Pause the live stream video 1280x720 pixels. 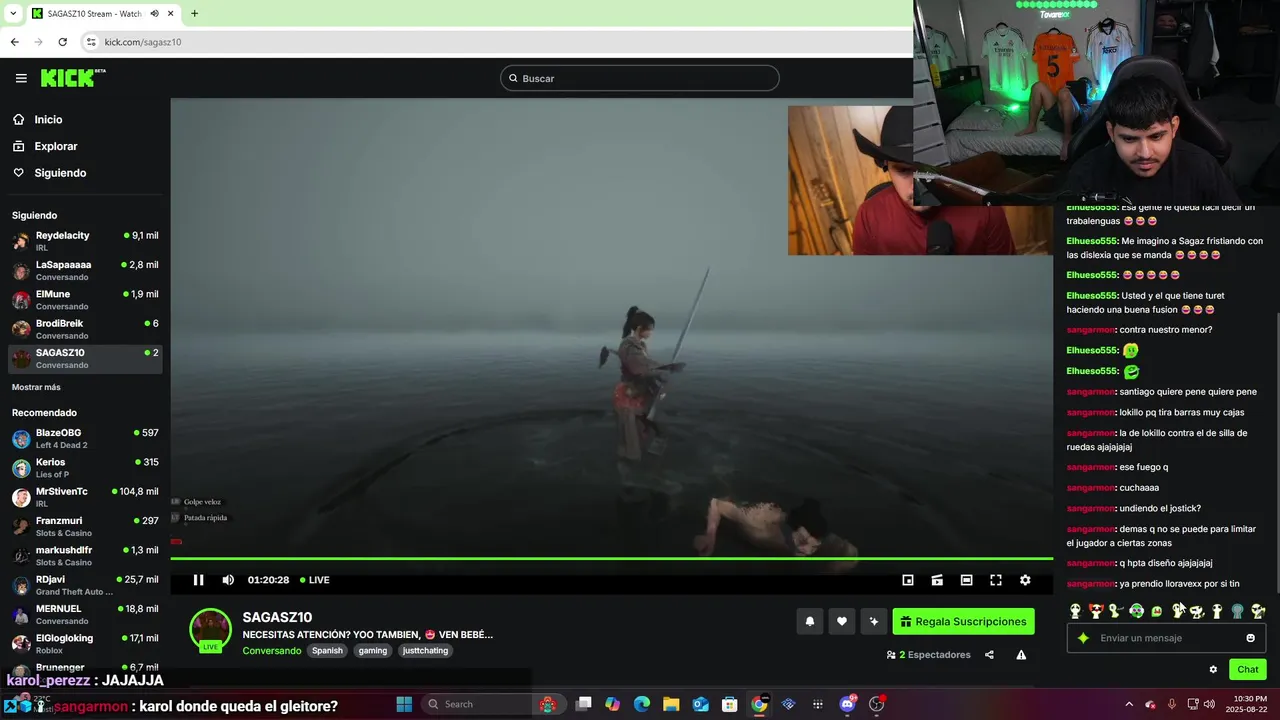[198, 580]
